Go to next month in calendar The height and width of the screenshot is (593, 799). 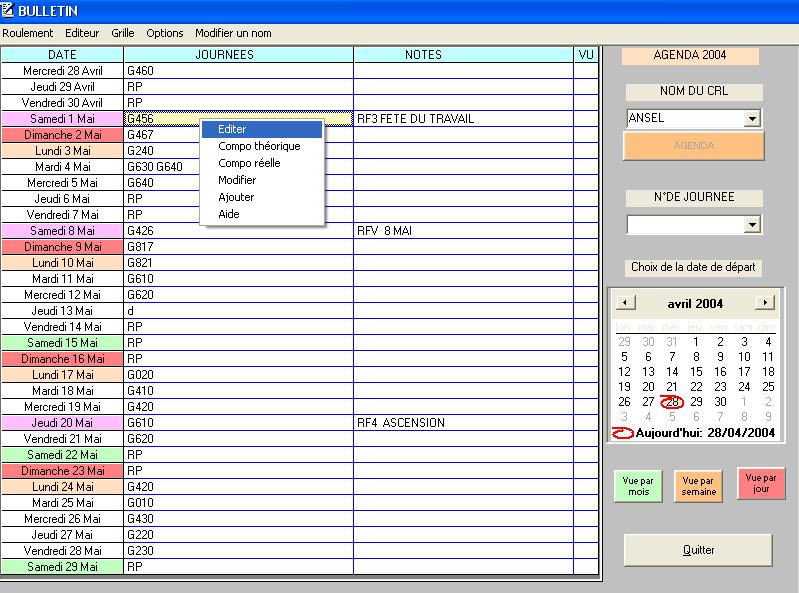pyautogui.click(x=765, y=303)
